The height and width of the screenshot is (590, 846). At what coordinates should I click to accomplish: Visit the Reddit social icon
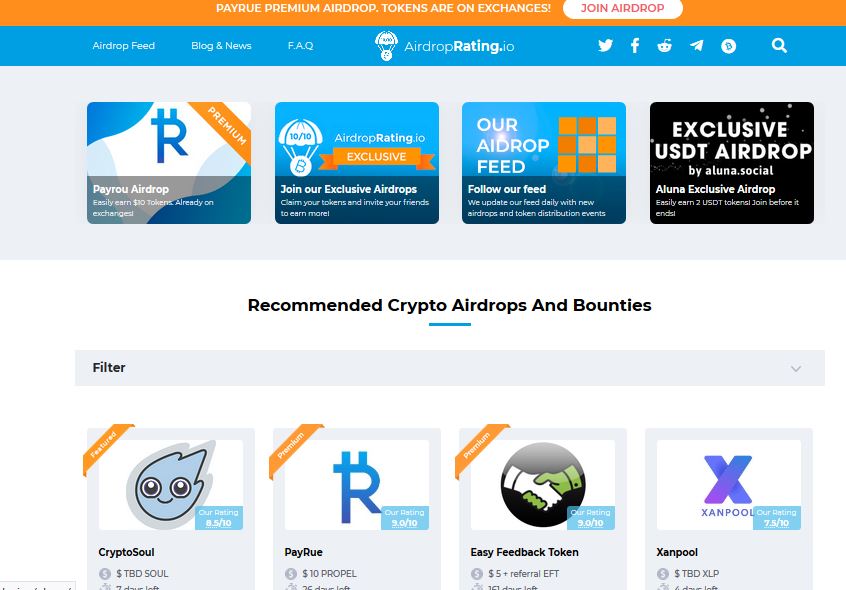(x=664, y=45)
